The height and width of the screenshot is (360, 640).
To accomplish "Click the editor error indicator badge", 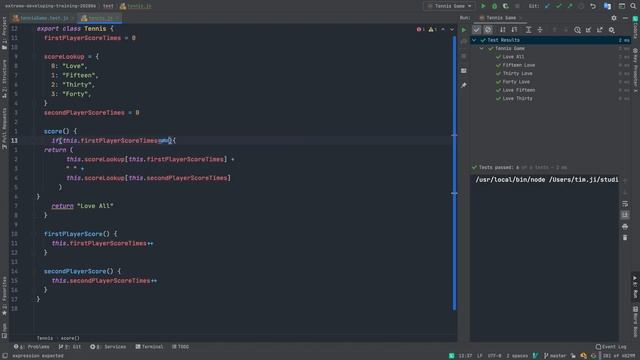I will point(420,29).
